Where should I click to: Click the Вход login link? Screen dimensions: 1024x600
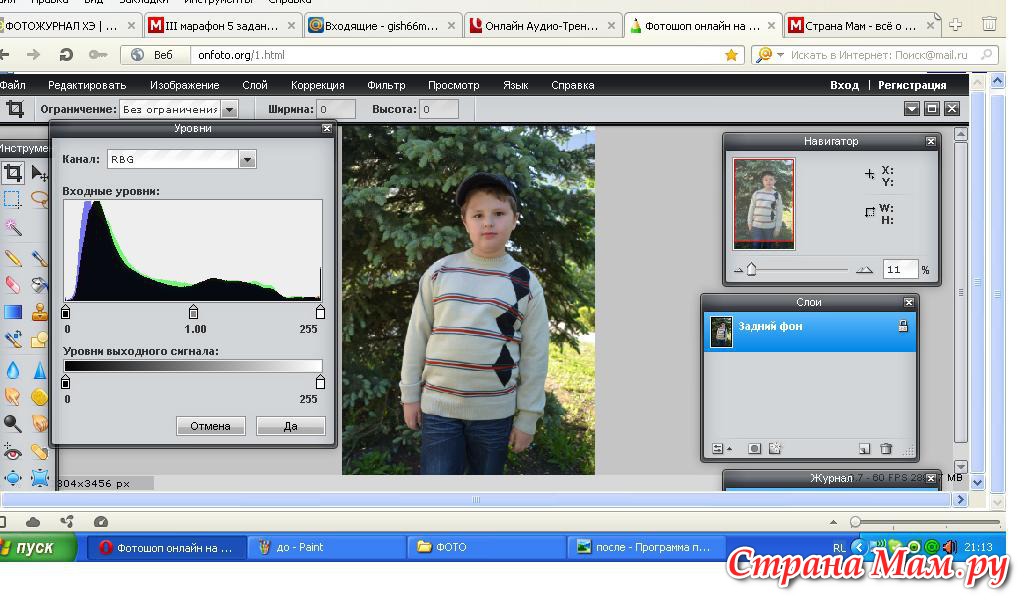(844, 85)
